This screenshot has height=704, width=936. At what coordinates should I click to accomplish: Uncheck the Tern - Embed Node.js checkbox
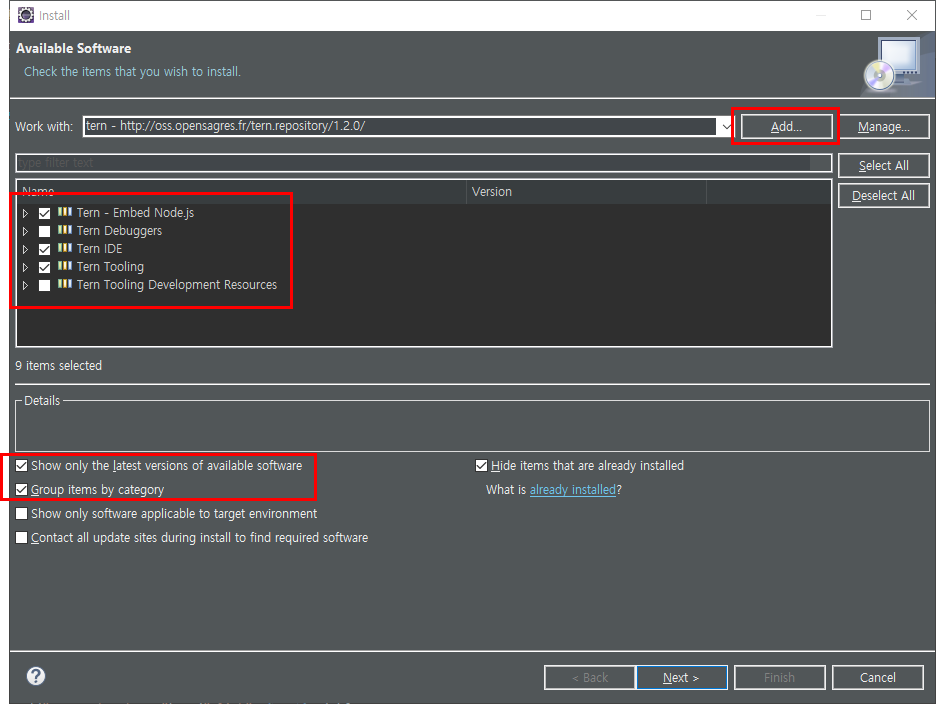(44, 213)
